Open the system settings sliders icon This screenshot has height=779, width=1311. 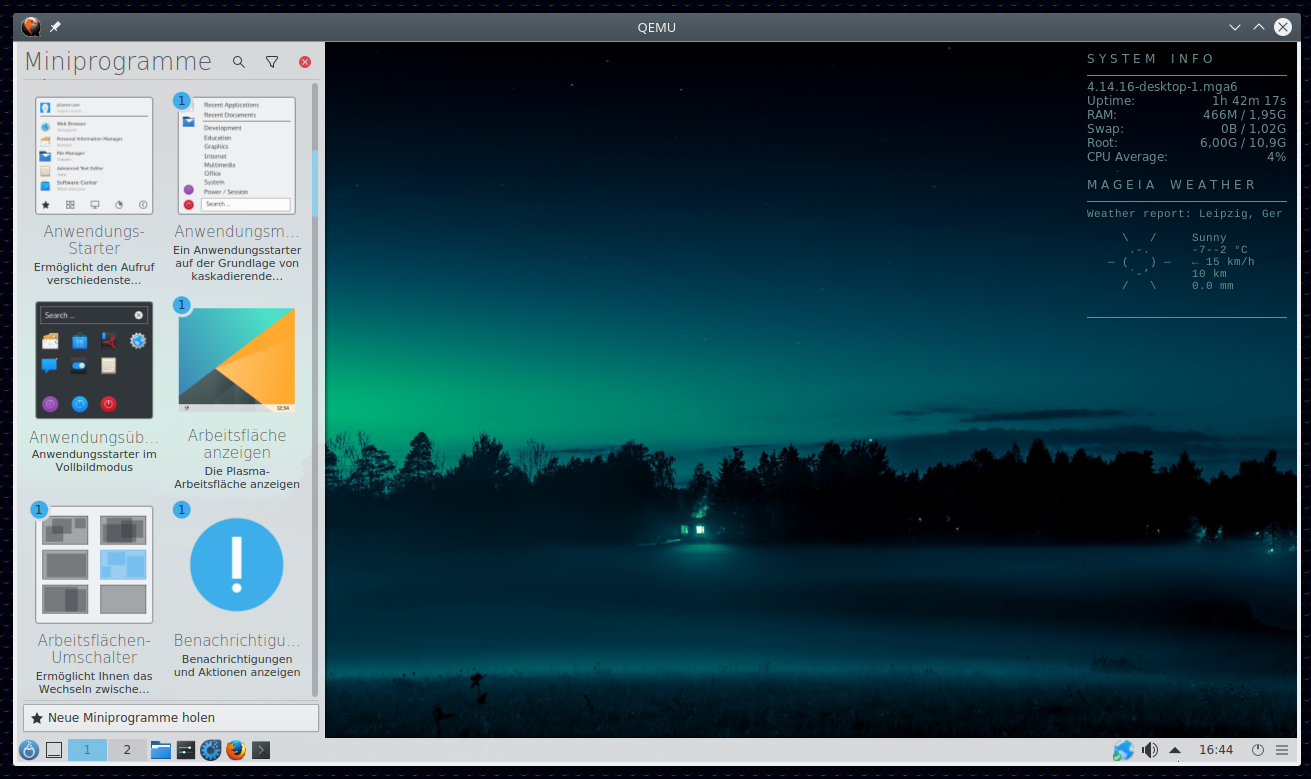(x=186, y=750)
